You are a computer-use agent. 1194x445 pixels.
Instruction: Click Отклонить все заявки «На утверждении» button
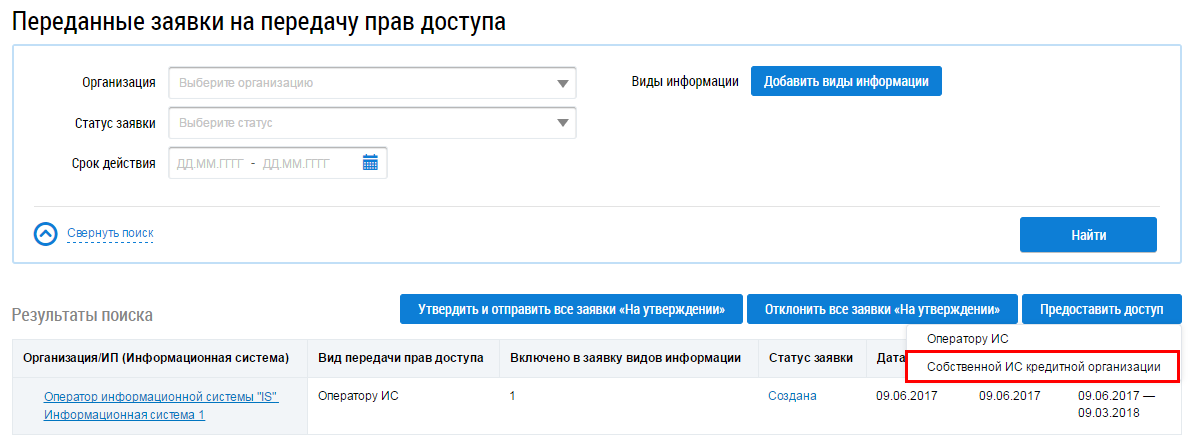click(x=881, y=309)
